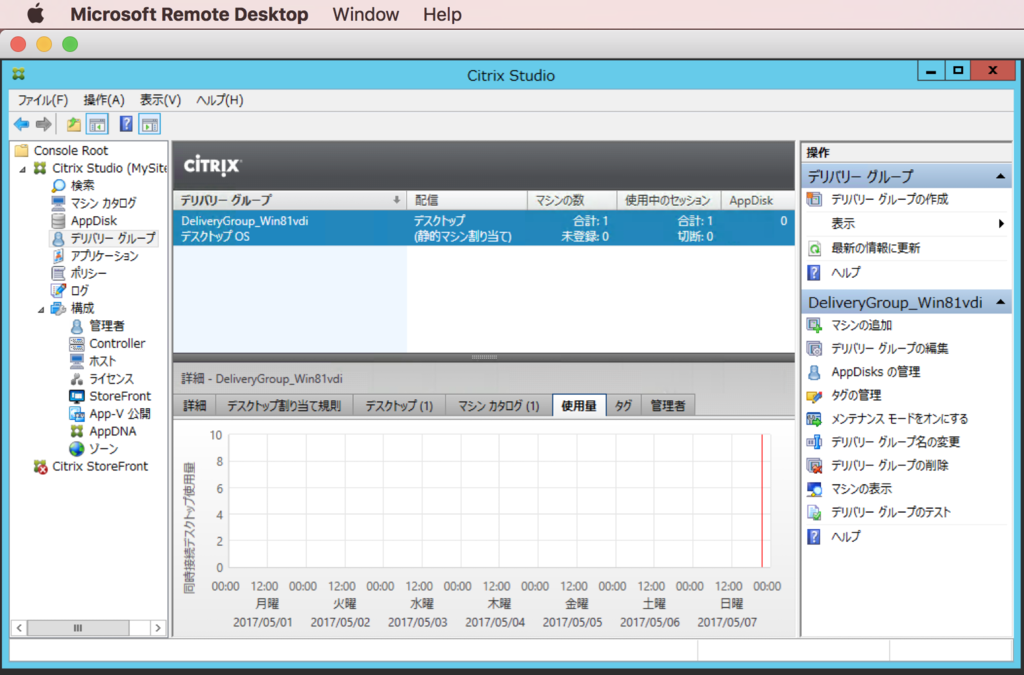This screenshot has height=675, width=1024.
Task: Switch to the デスクトップ割り当て規則 tab
Action: [x=283, y=406]
